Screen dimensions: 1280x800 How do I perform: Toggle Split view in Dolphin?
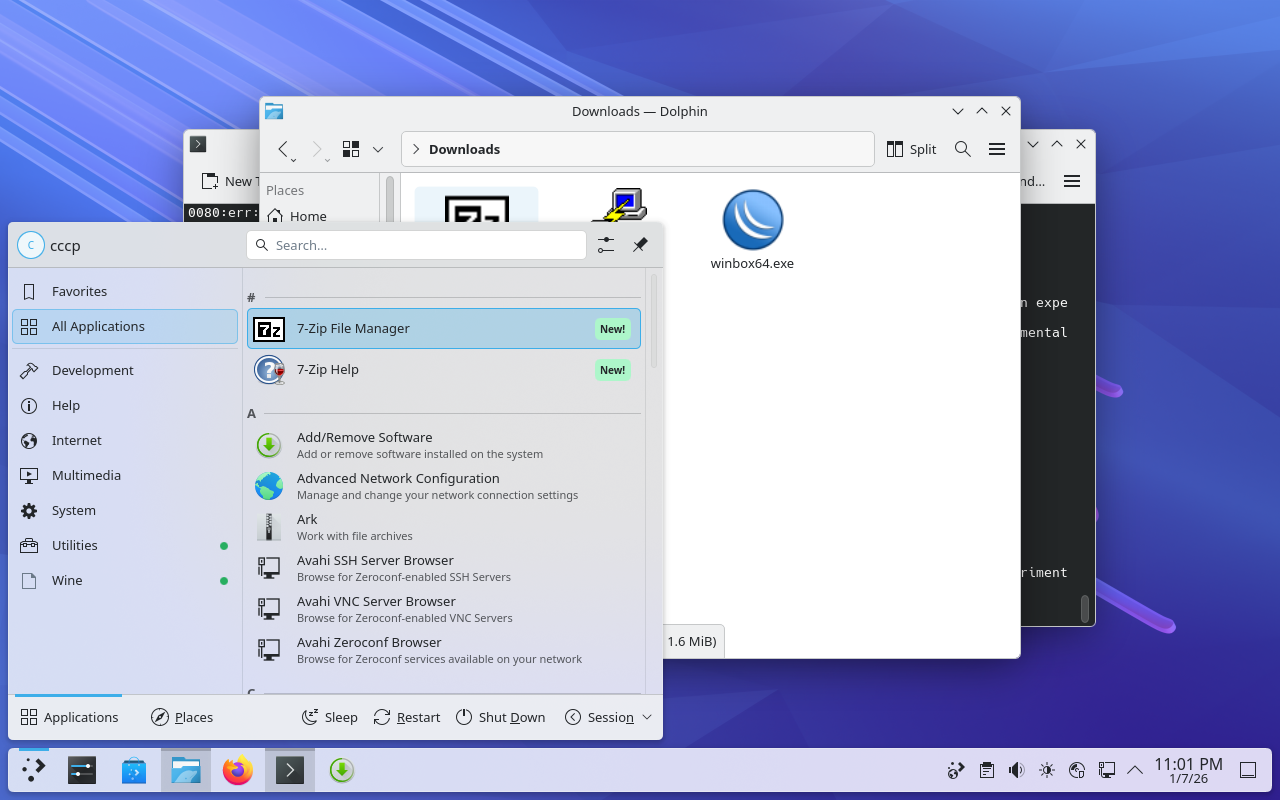click(911, 149)
